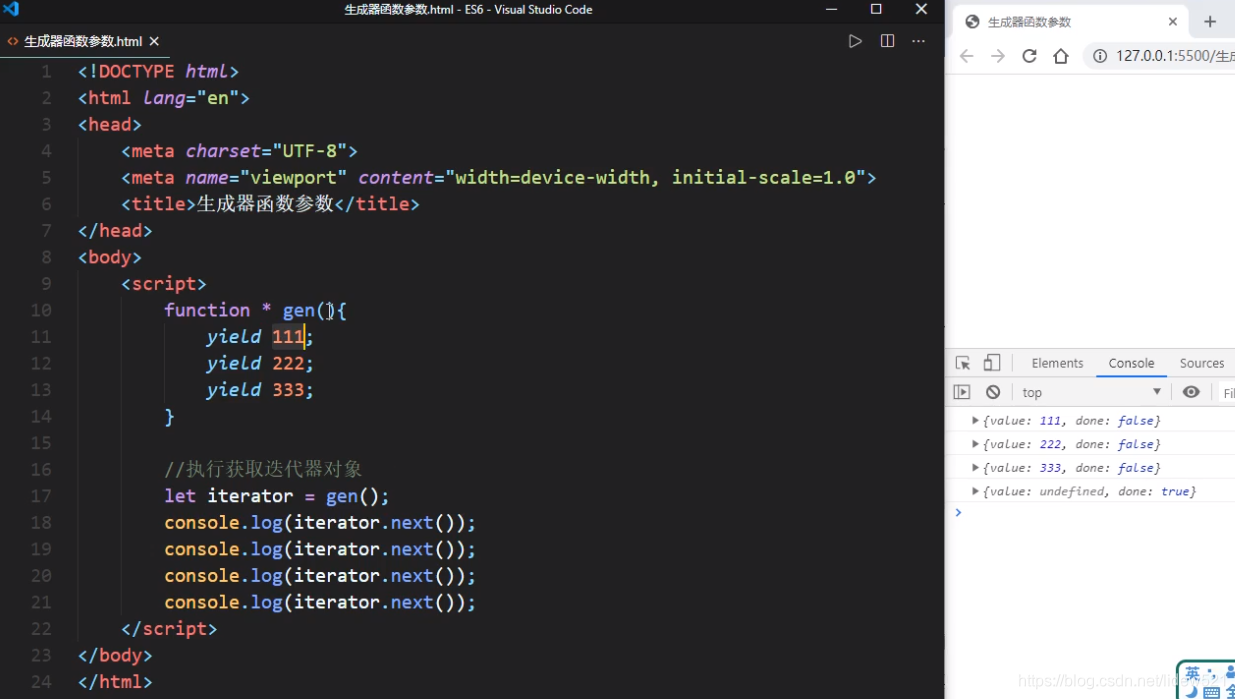The image size is (1235, 699).
Task: Click the comment //执行获取迭代器对象
Action: pos(264,469)
